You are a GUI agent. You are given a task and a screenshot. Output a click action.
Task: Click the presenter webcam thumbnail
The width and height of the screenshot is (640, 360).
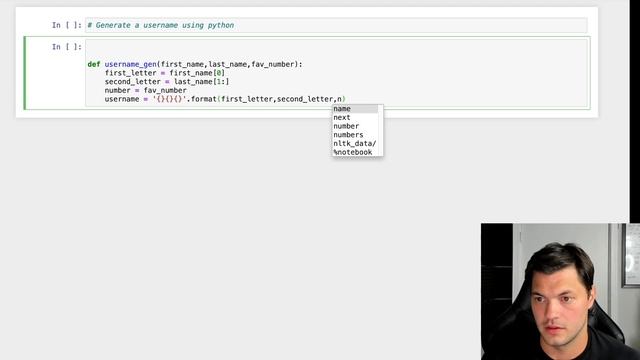pos(560,291)
